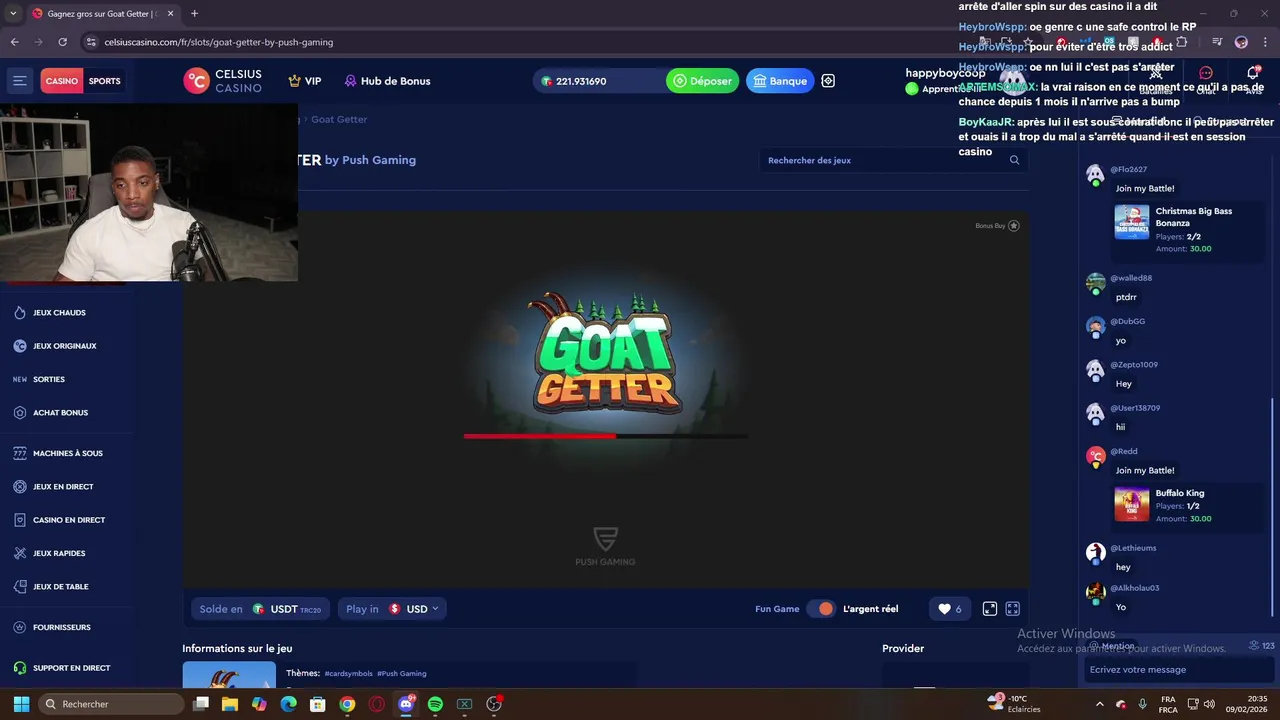The width and height of the screenshot is (1280, 720).
Task: Open the VIP page
Action: (x=305, y=81)
